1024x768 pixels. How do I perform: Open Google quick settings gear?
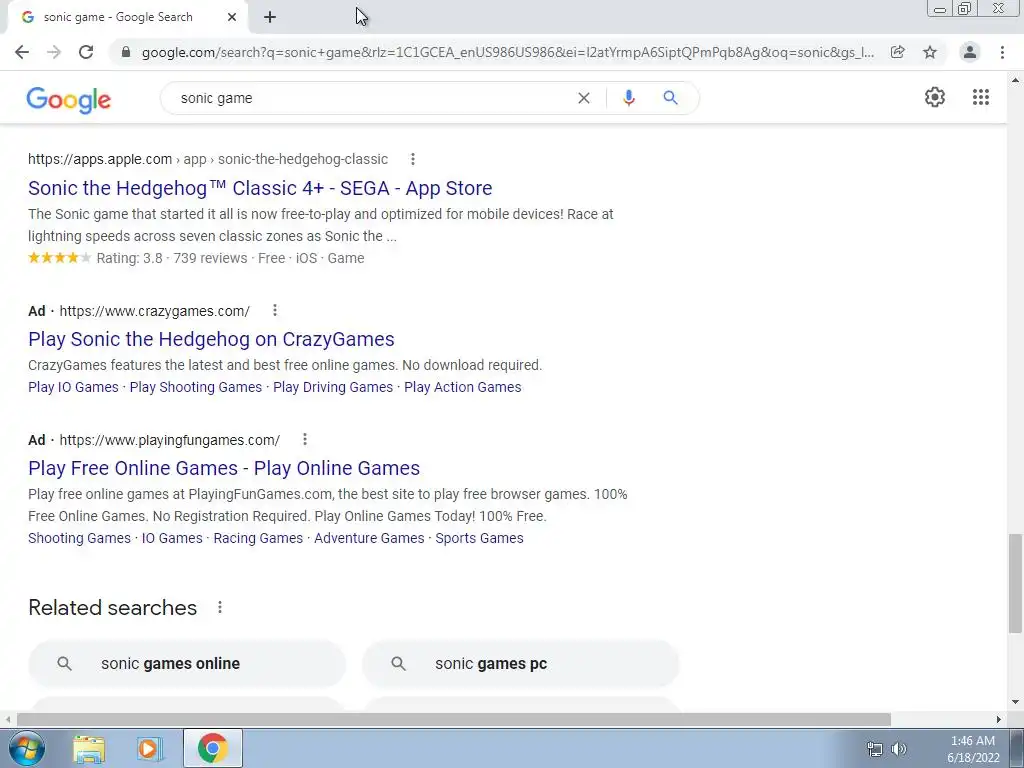[935, 97]
